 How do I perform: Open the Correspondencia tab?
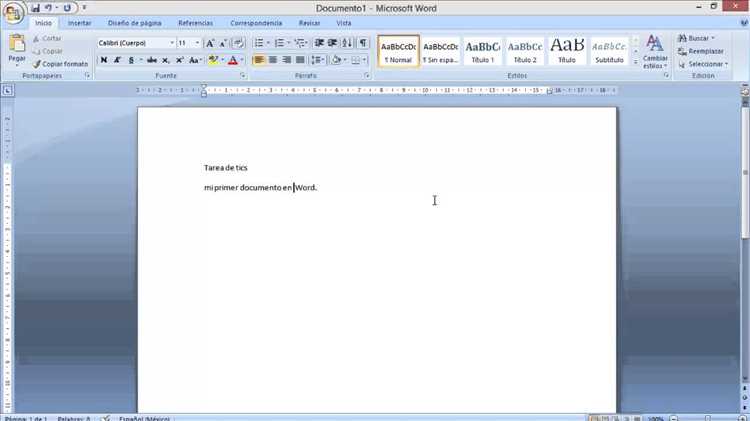point(256,23)
